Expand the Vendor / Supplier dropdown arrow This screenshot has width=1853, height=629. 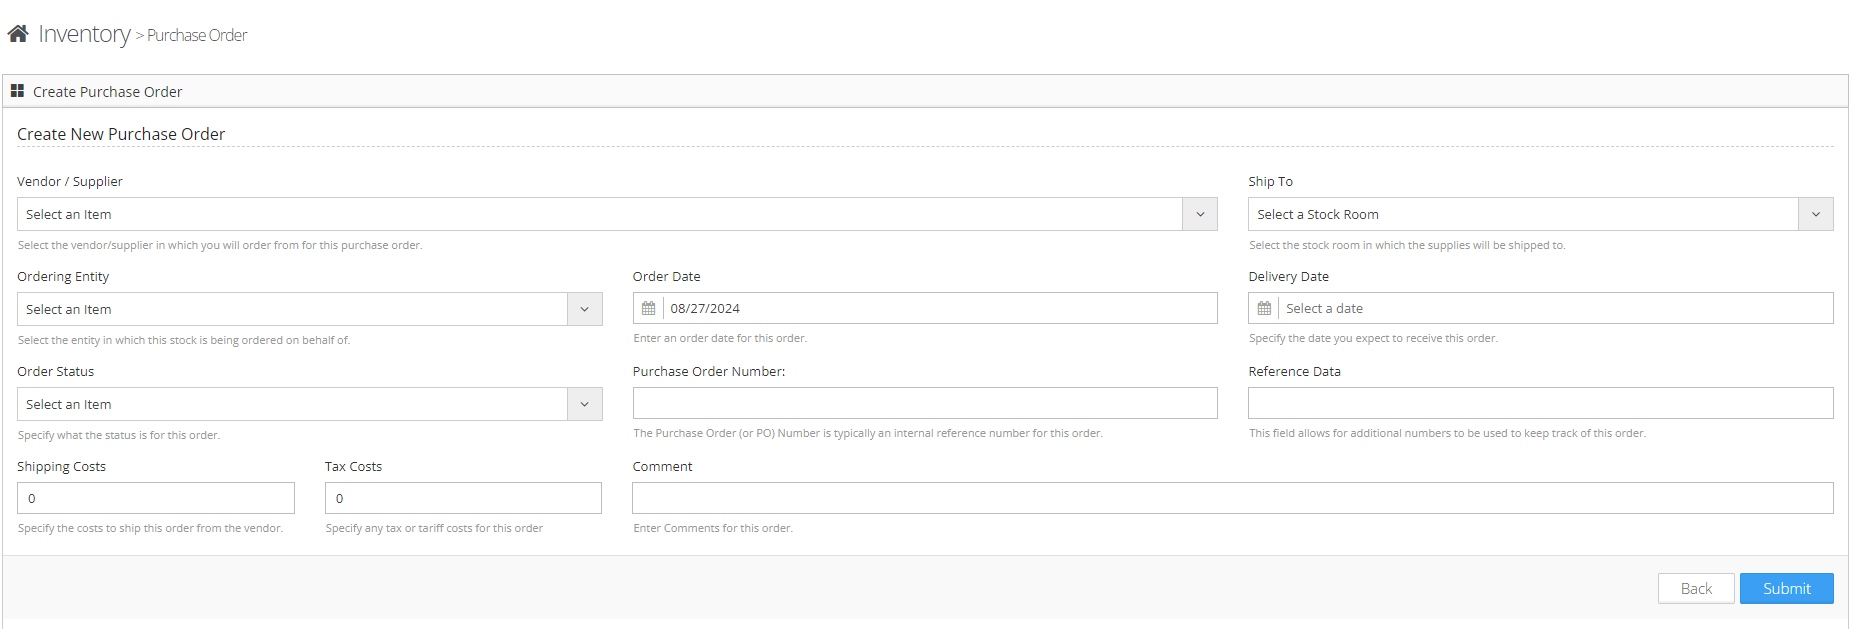coord(1199,214)
